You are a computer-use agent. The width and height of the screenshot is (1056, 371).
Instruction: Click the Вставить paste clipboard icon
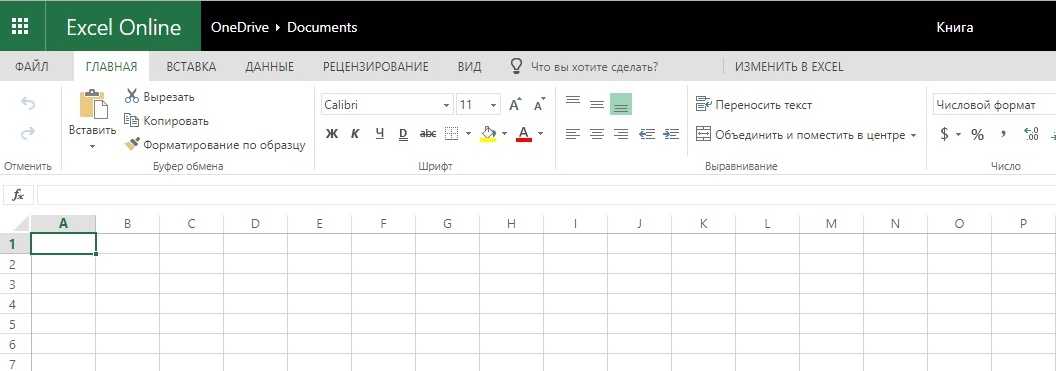[x=94, y=105]
